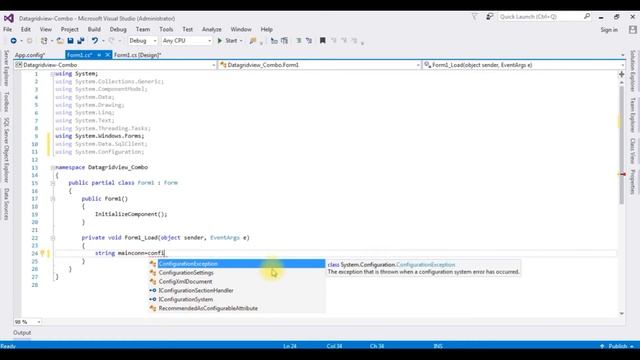640x360 pixels.
Task: Open the Project menu
Action: pos(70,29)
